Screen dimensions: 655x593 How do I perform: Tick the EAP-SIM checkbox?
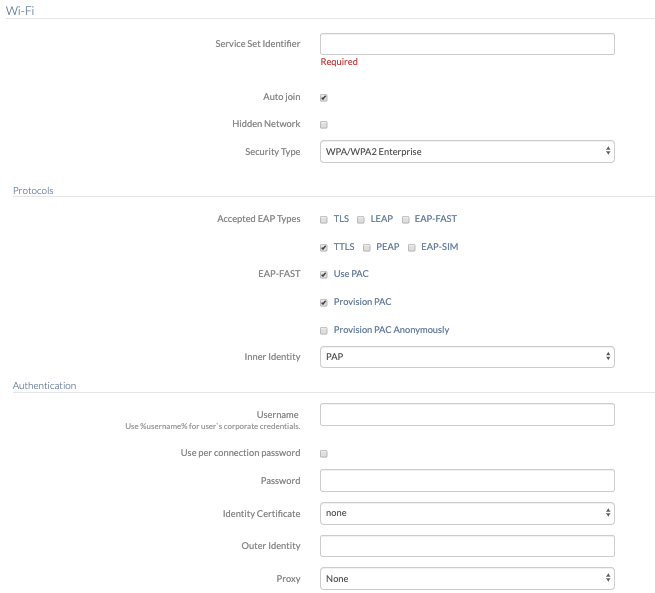coord(411,248)
